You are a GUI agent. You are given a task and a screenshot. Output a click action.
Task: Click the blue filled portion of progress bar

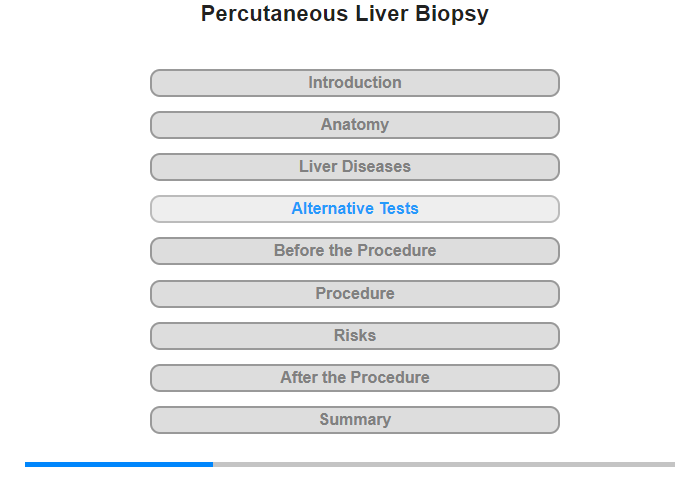pos(119,464)
